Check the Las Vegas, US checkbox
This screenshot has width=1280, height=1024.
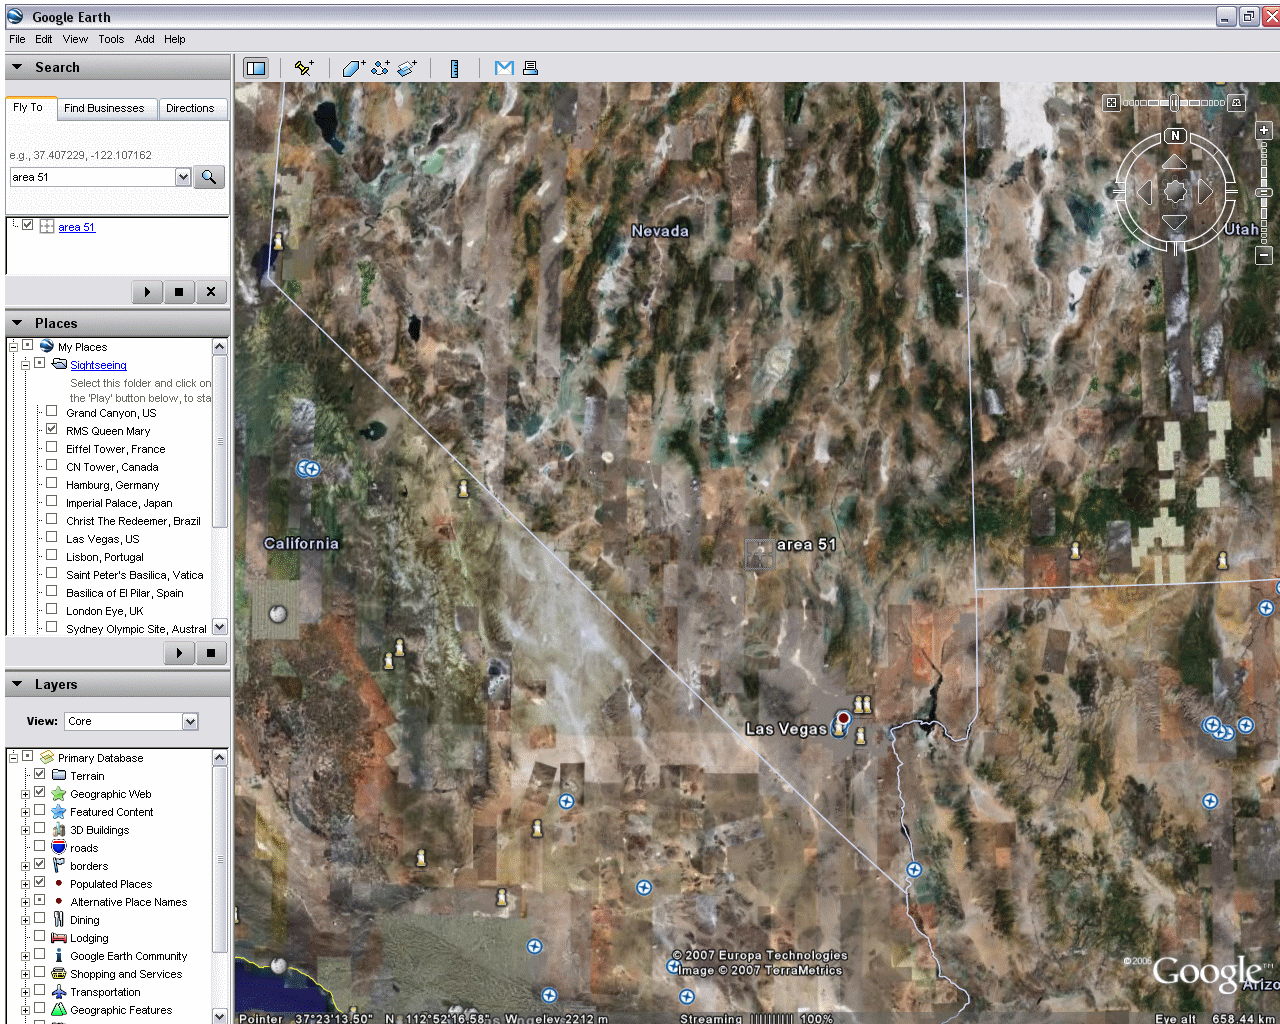coord(51,537)
